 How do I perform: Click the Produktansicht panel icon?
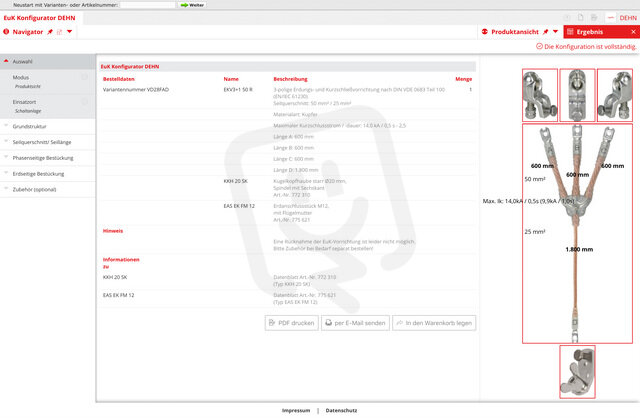(484, 31)
